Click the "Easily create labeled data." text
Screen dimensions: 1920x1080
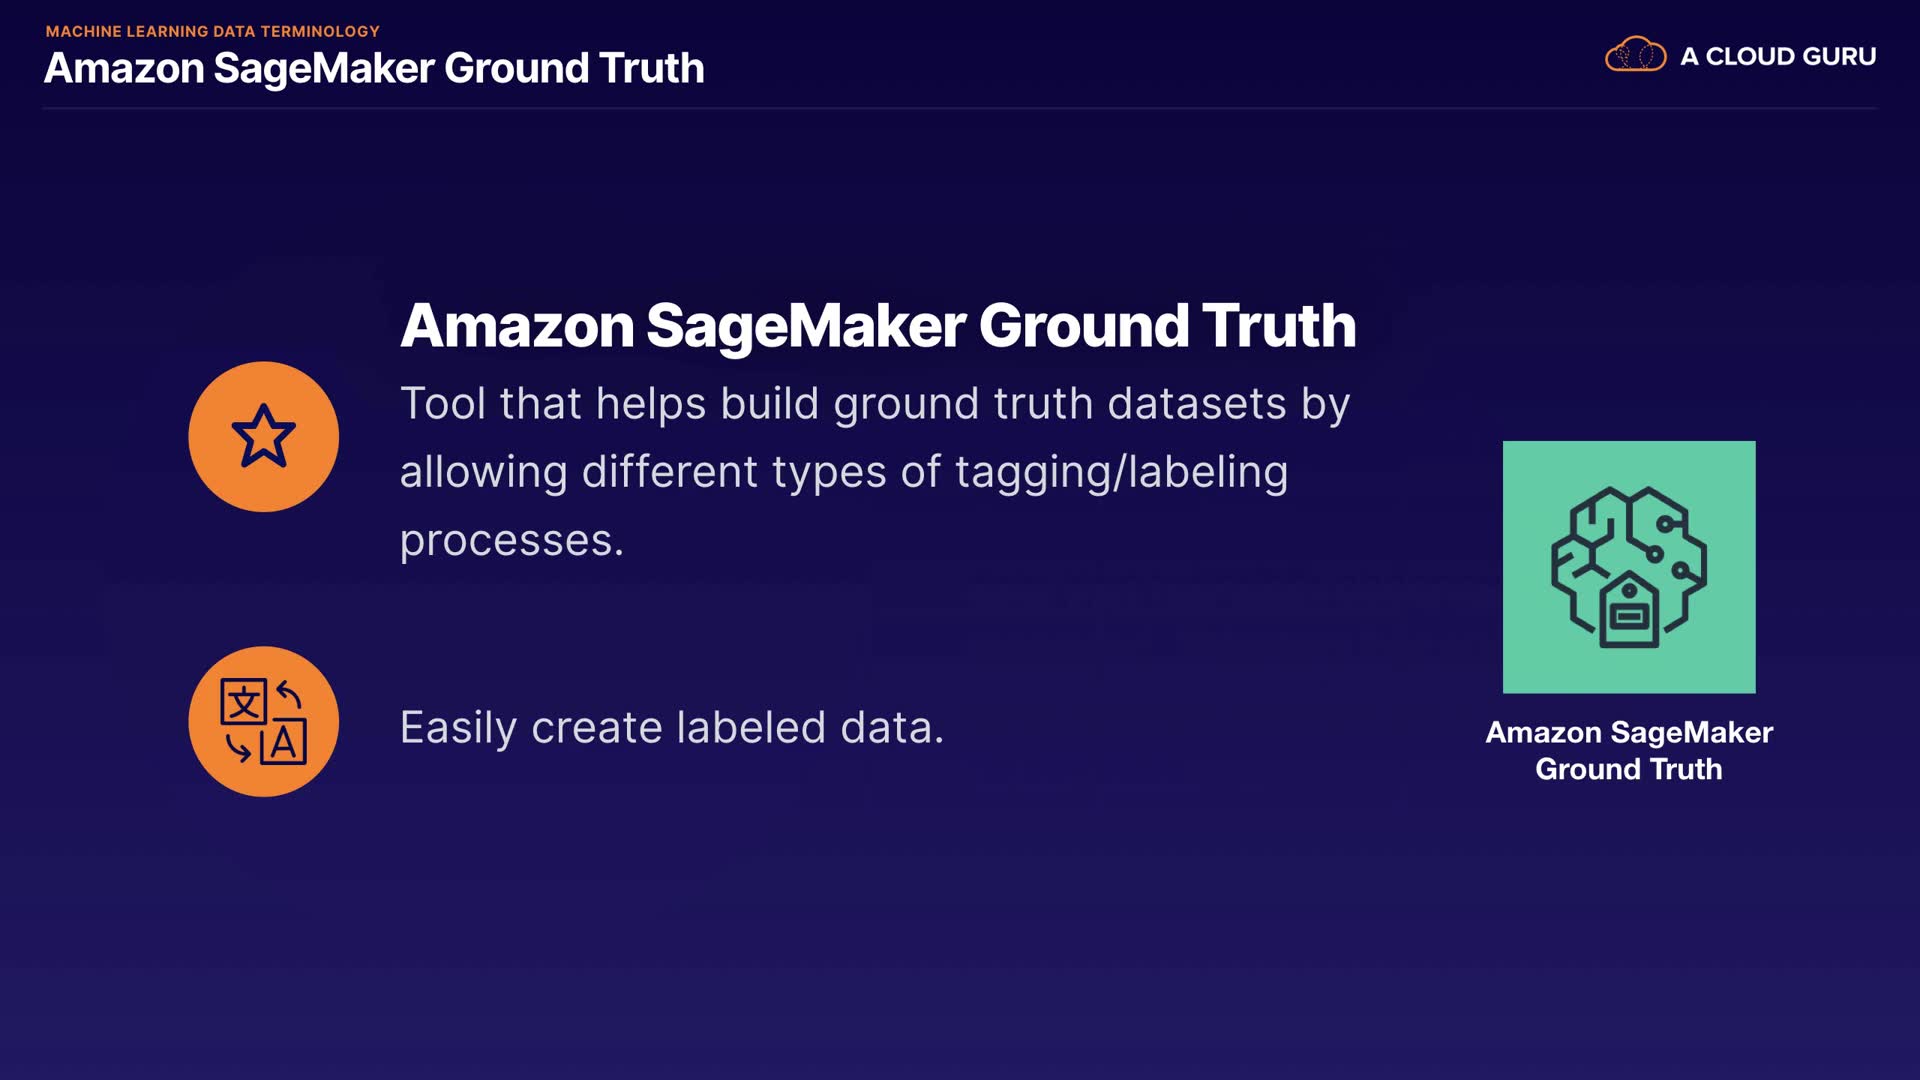[672, 727]
